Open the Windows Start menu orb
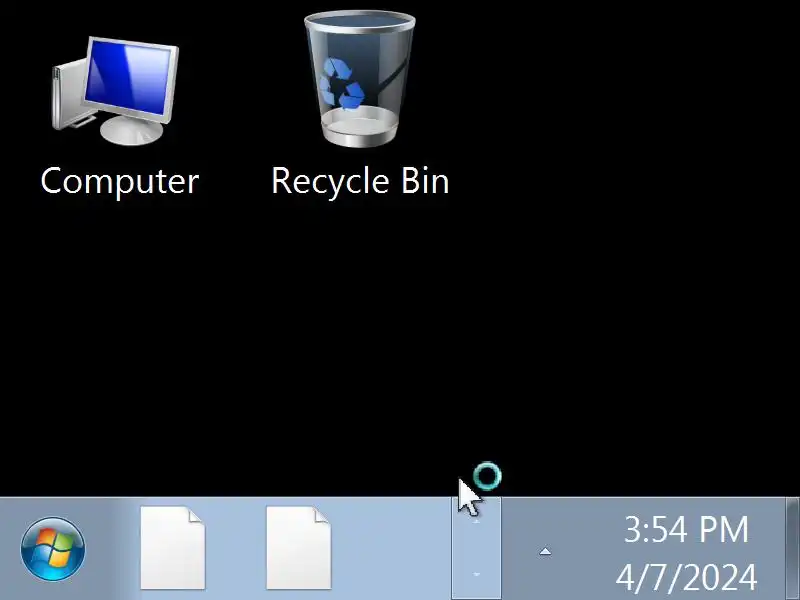This screenshot has width=800, height=600. coord(53,549)
